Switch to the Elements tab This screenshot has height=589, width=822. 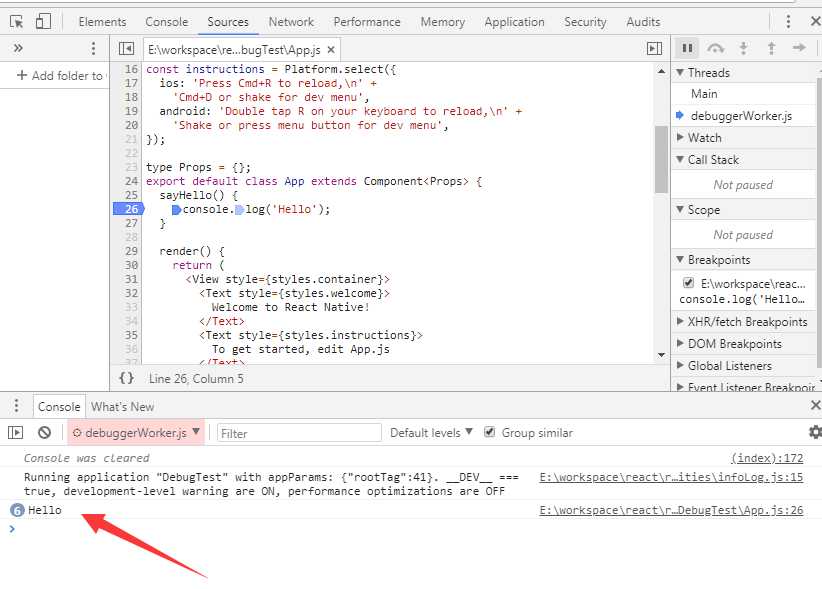(x=102, y=22)
